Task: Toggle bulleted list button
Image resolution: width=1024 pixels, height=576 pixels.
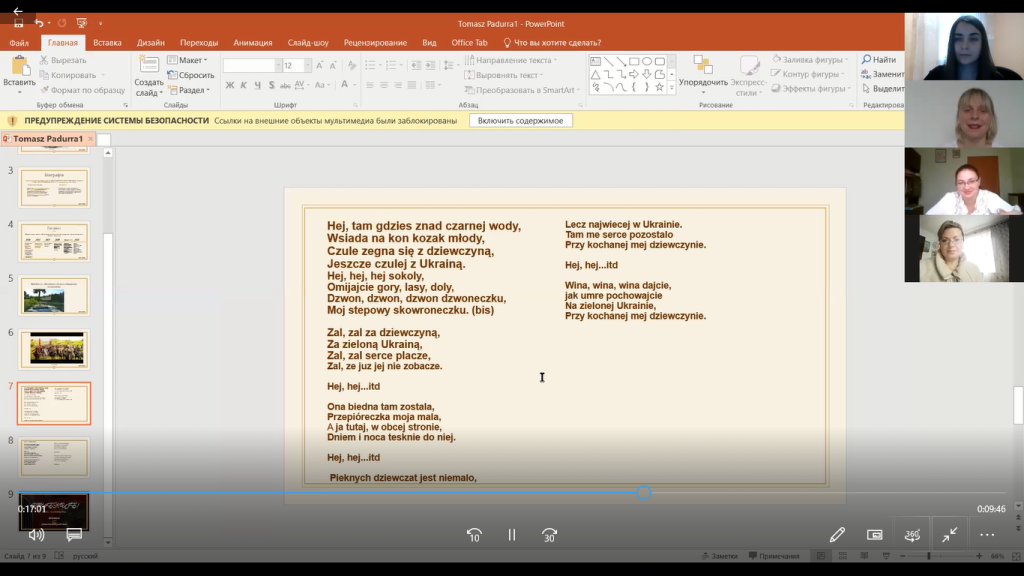Action: 372,65
